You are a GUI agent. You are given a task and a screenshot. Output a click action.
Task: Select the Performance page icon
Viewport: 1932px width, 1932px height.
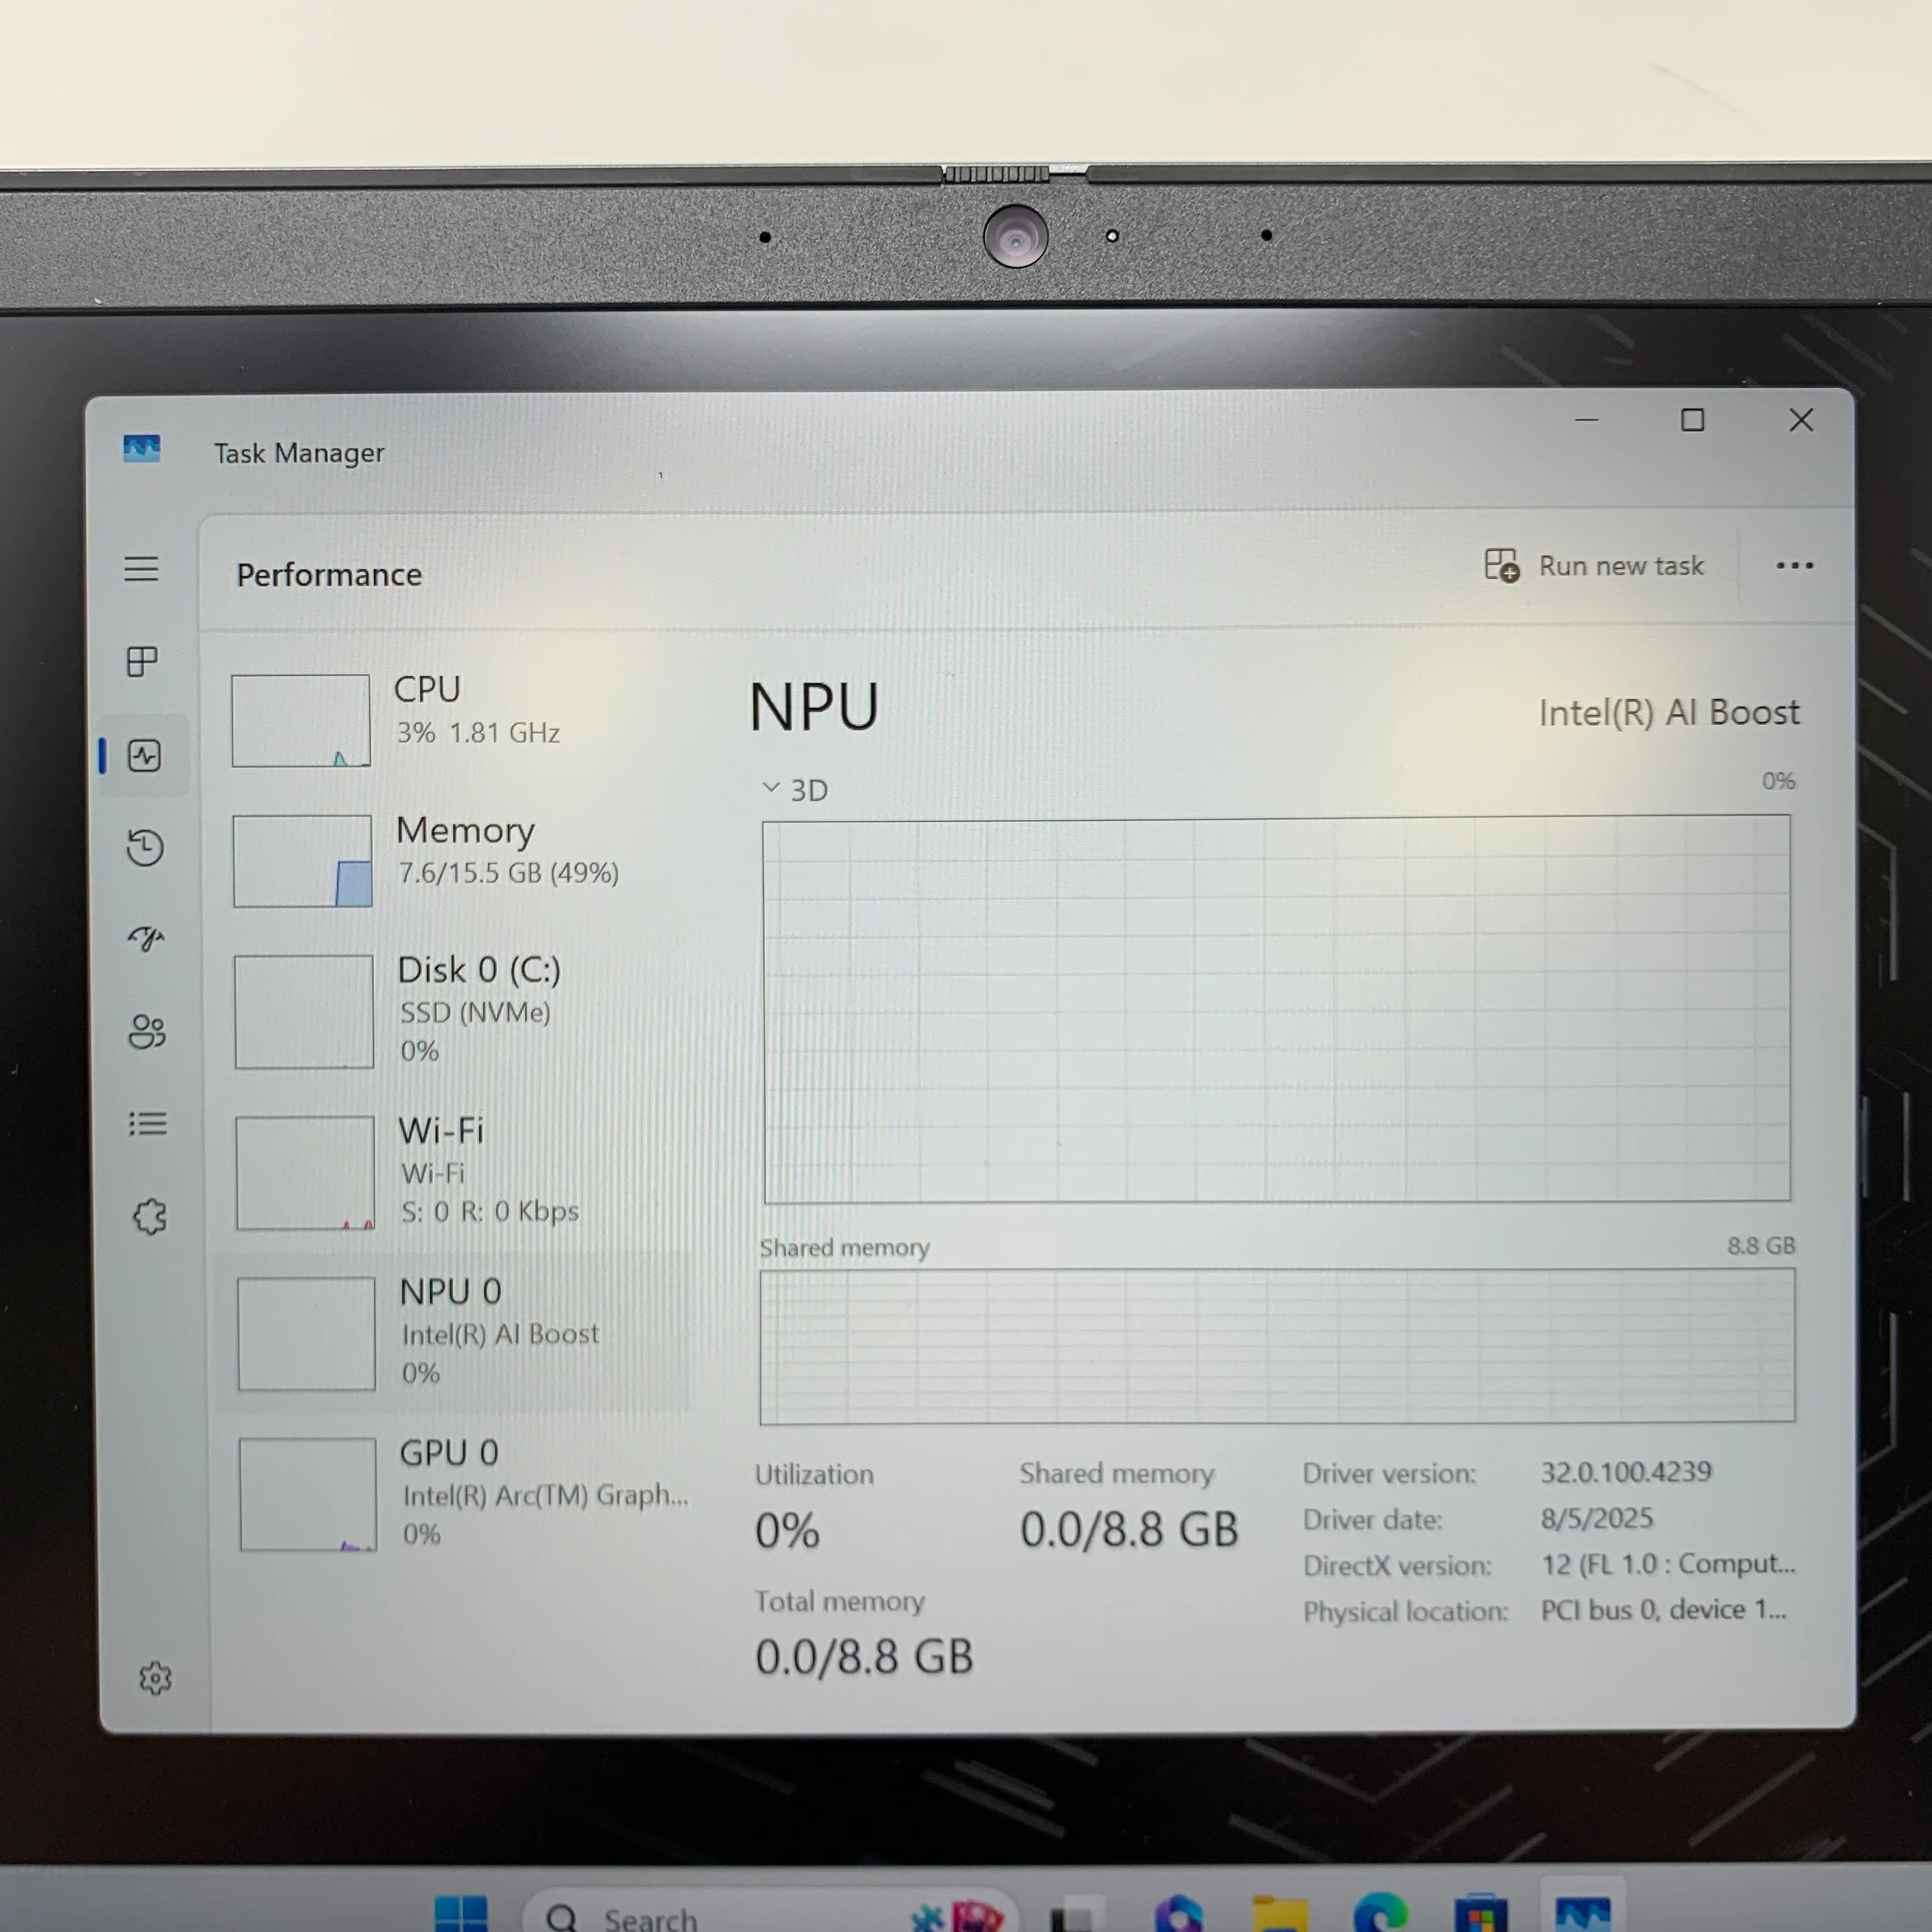point(145,755)
